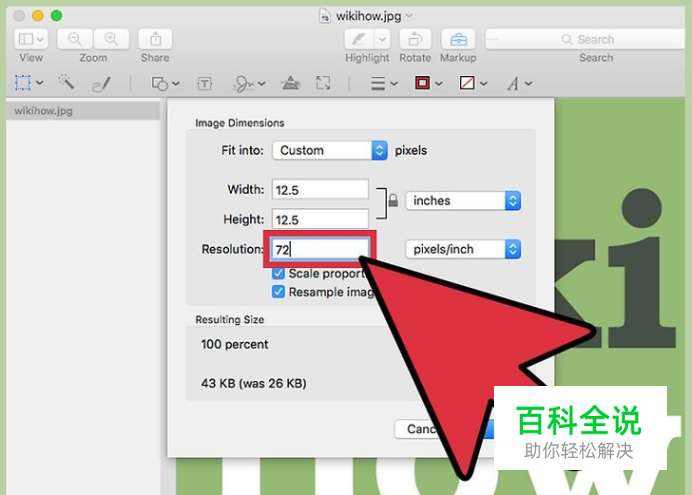This screenshot has width=692, height=495.
Task: Open the text style dropdown chevron
Action: (x=528, y=83)
